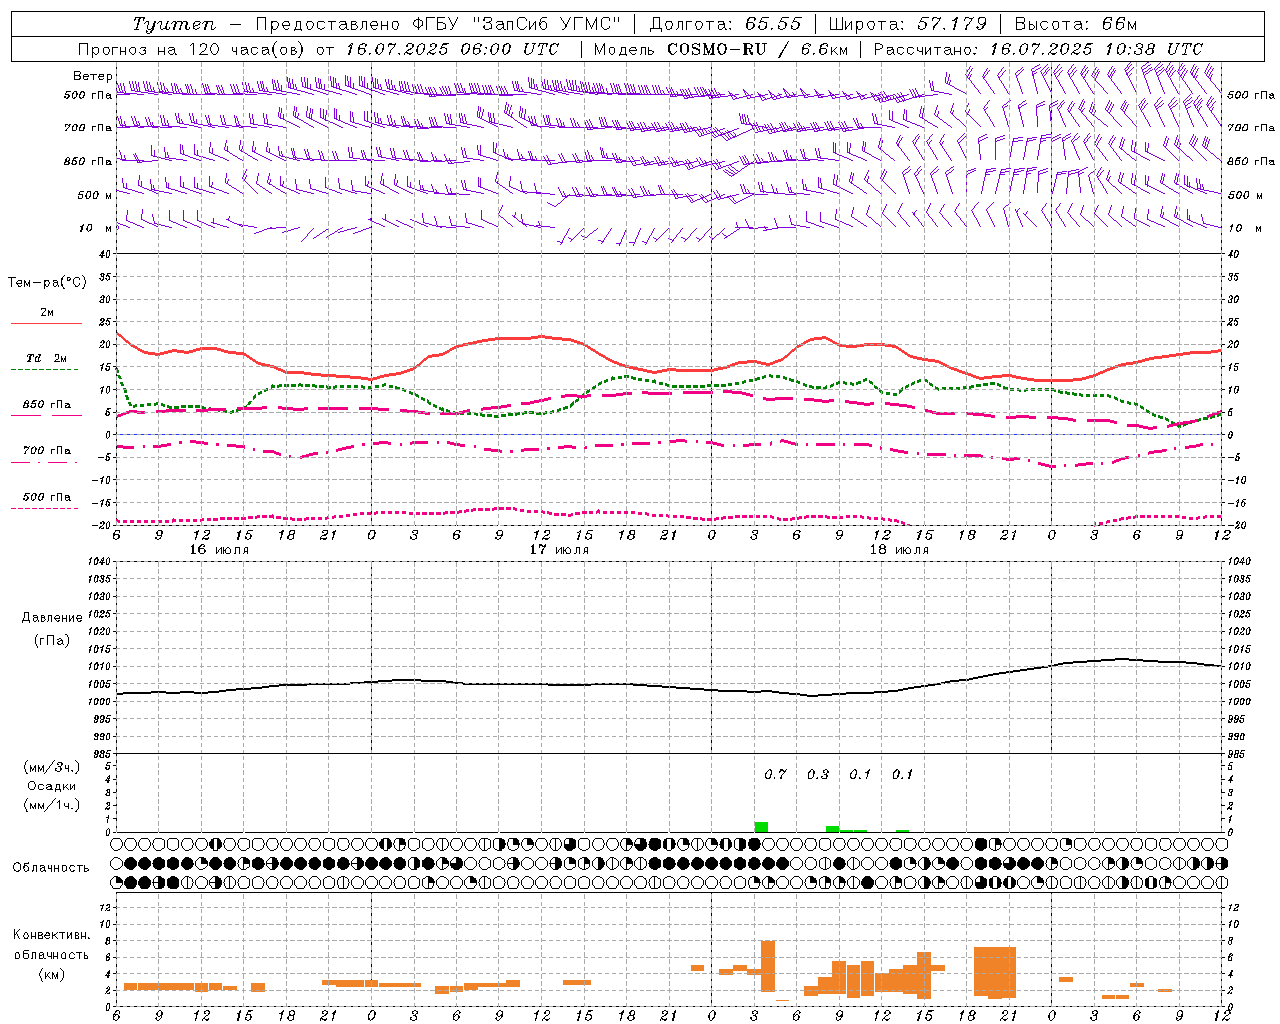Click the '10 м' wind level label at left
Viewport: 1280px width, 1024px height.
pyautogui.click(x=96, y=228)
